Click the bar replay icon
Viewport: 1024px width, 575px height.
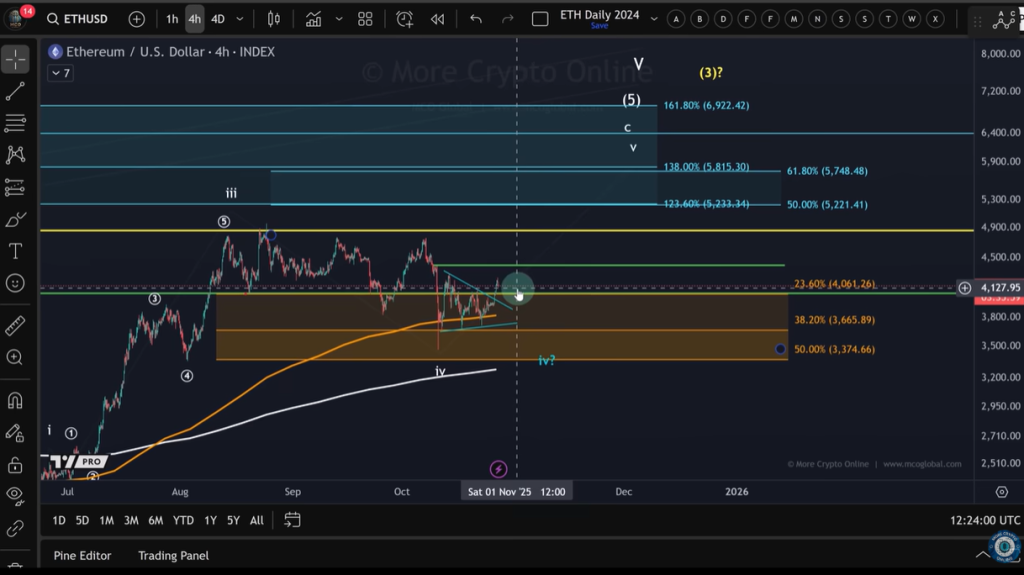pos(437,19)
